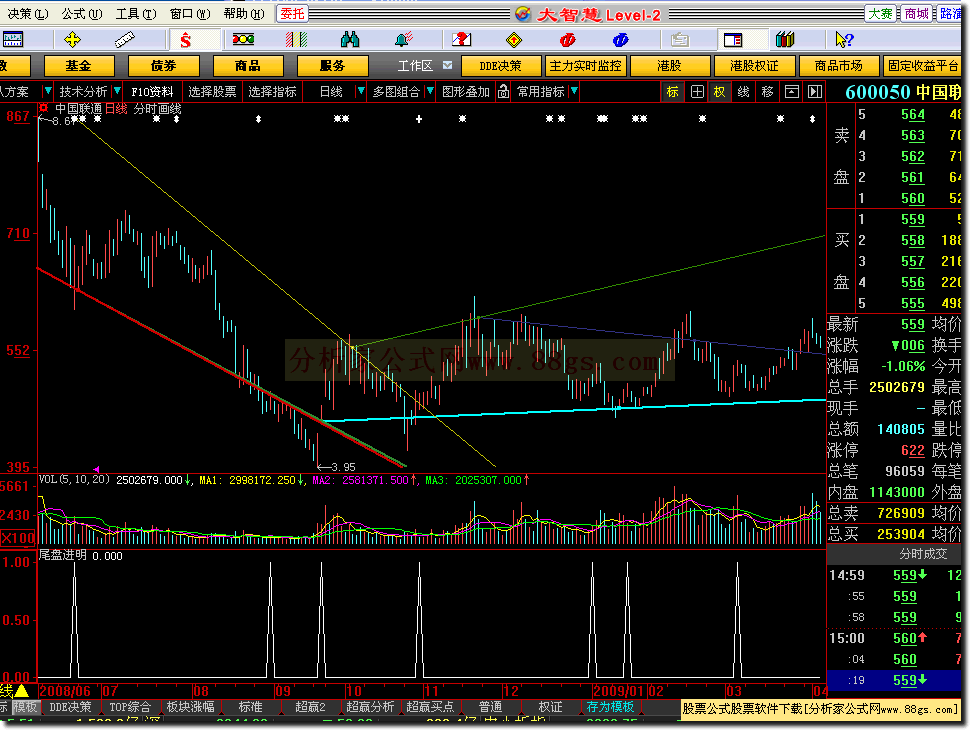Click the red gear icon beside 中国联通
Viewport: 973px width, 732px height.
click(x=43, y=109)
